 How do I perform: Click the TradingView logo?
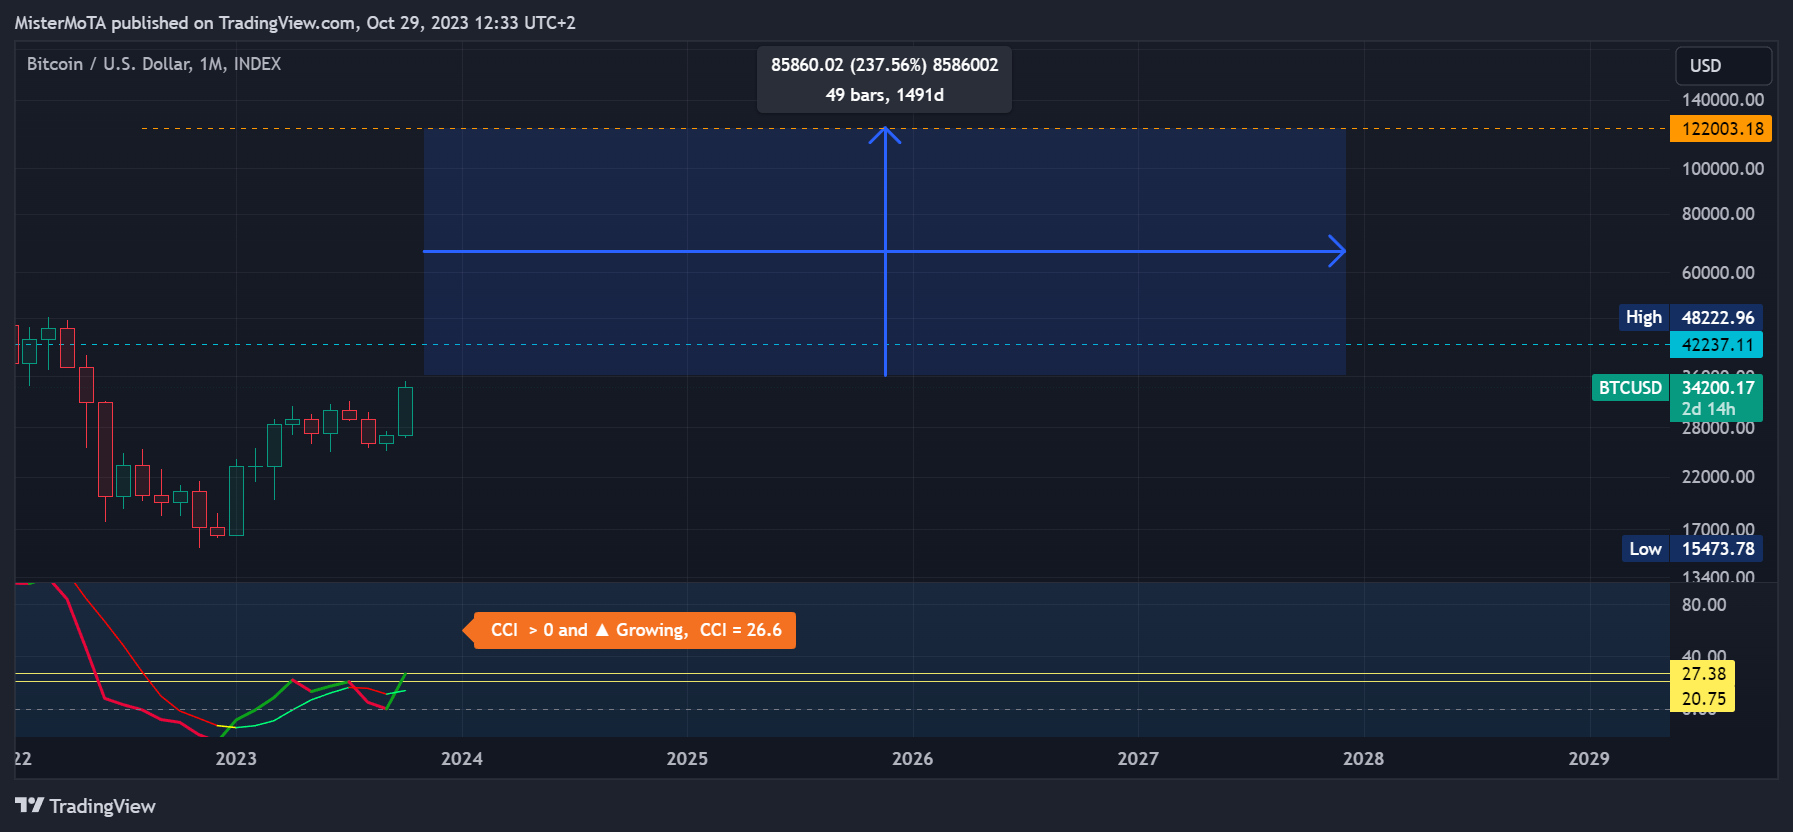point(86,806)
